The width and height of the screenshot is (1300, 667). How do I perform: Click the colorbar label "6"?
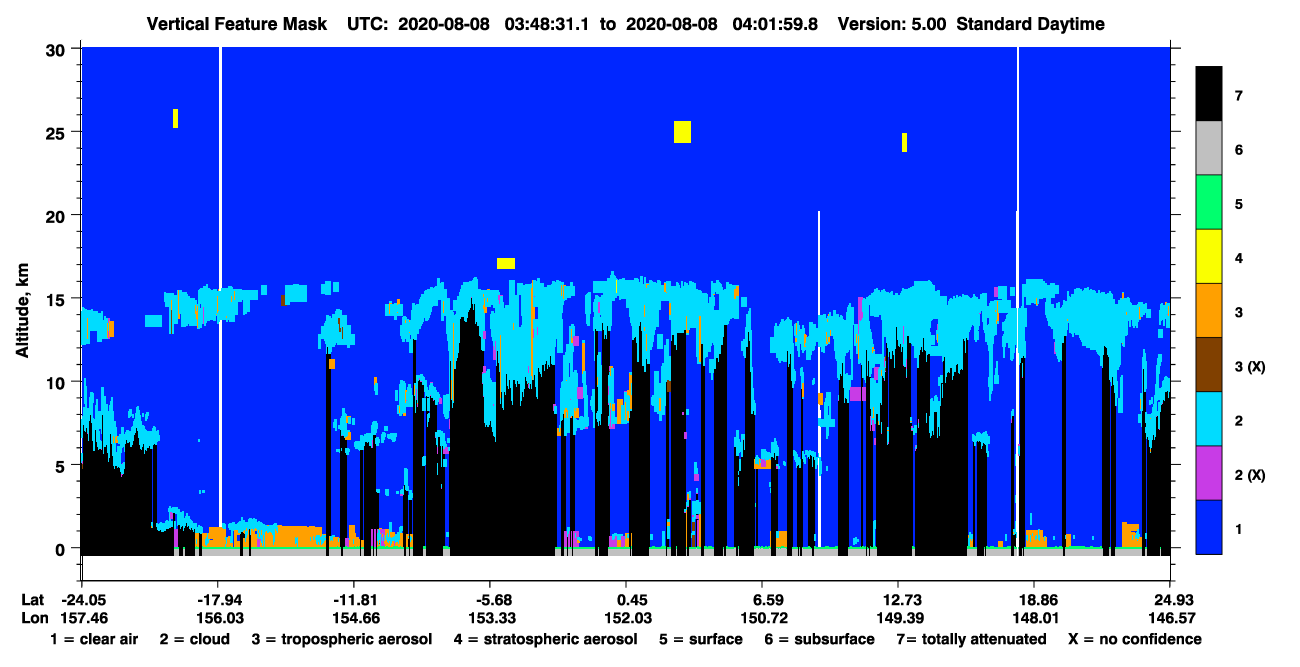click(x=1239, y=150)
